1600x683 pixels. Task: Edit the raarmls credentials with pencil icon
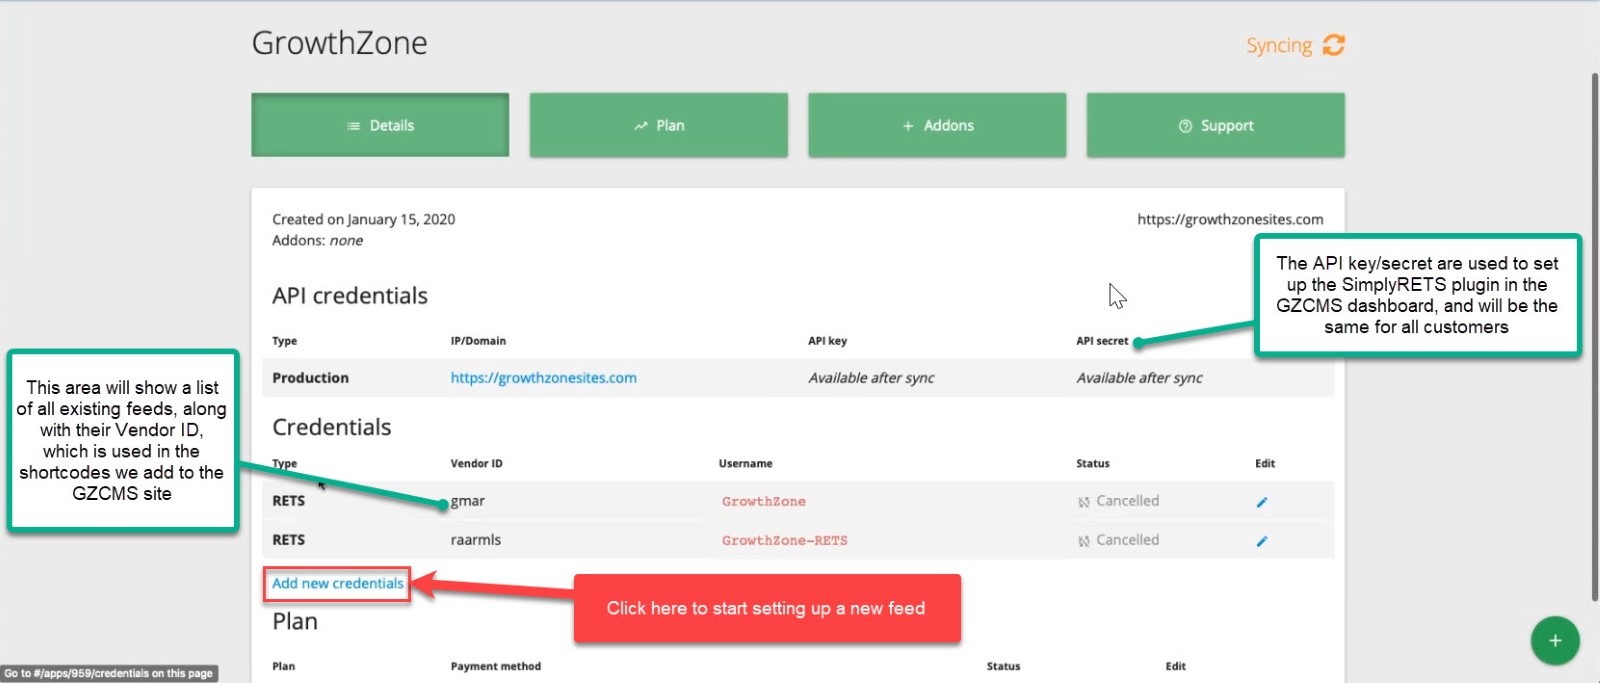pyautogui.click(x=1262, y=541)
